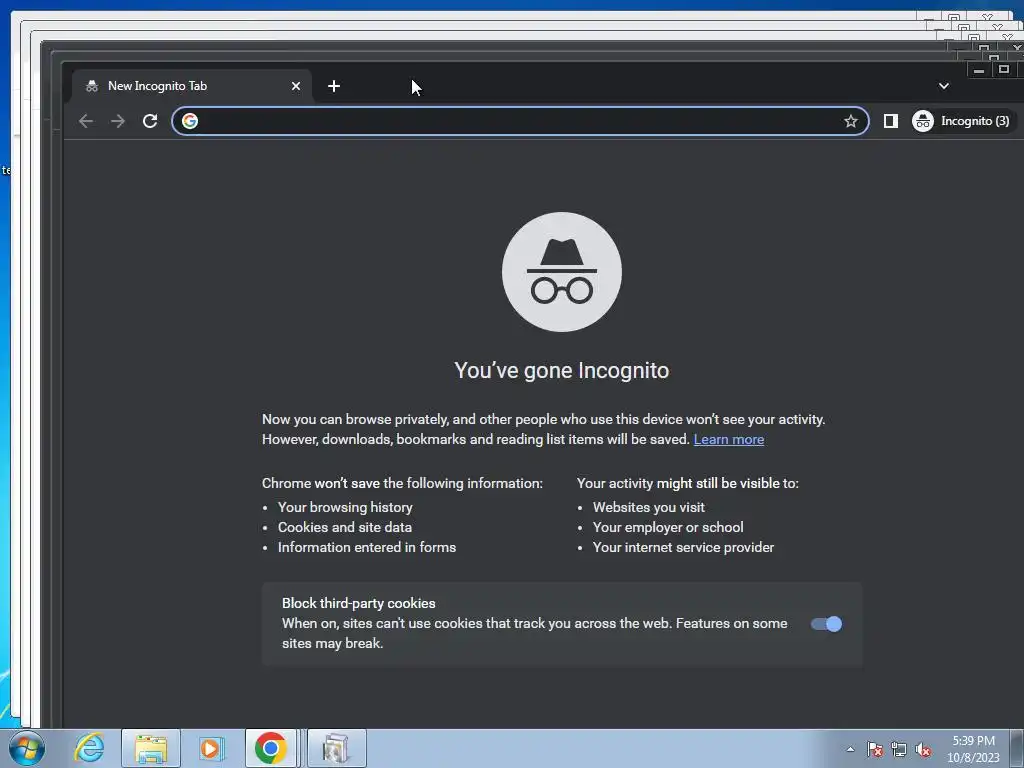Open the last pinned taskbar application
This screenshot has width=1024, height=768.
[x=337, y=748]
